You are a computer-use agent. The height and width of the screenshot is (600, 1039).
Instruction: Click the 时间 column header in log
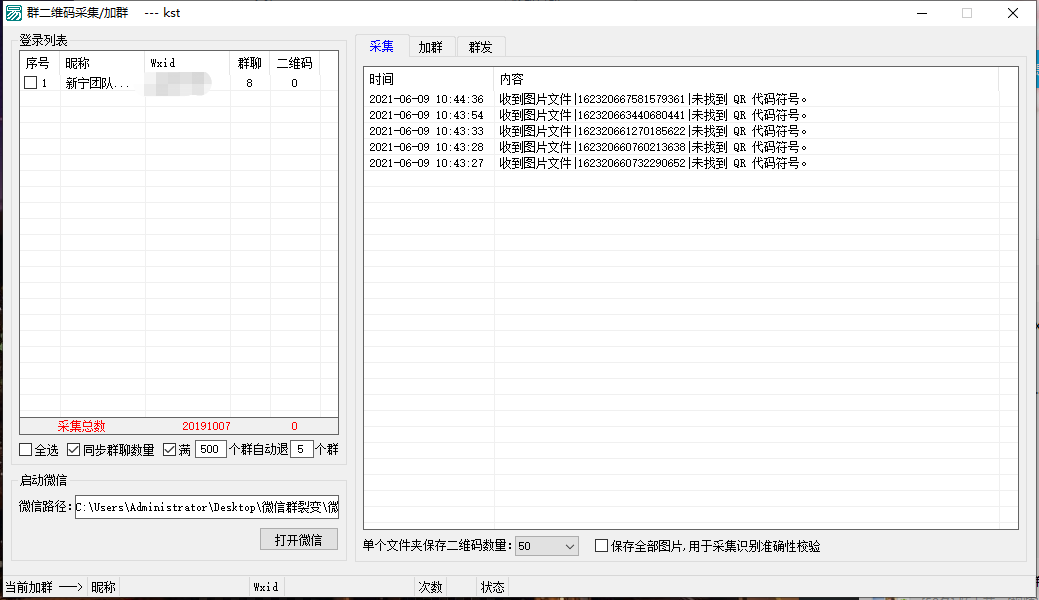pyautogui.click(x=429, y=80)
